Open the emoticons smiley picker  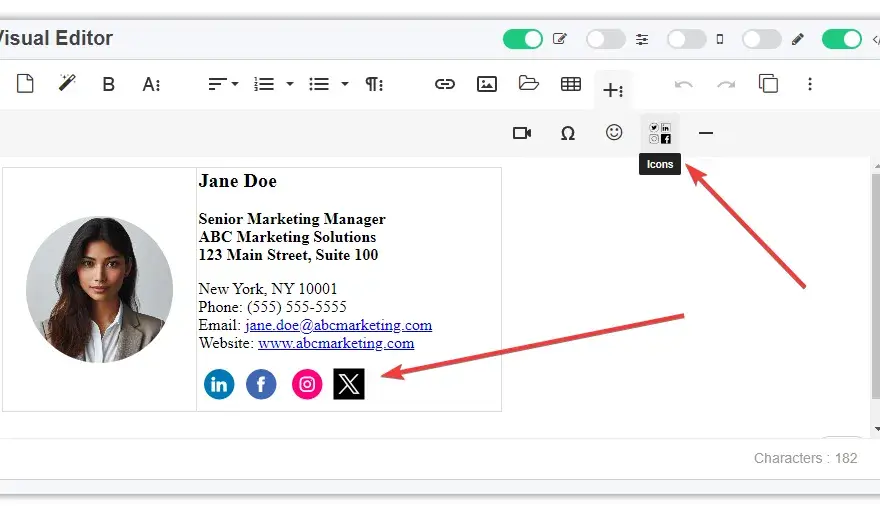coord(614,132)
